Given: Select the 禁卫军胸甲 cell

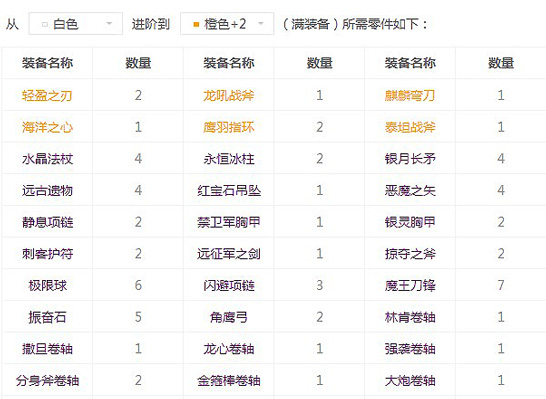Looking at the screenshot, I should pos(229,222).
